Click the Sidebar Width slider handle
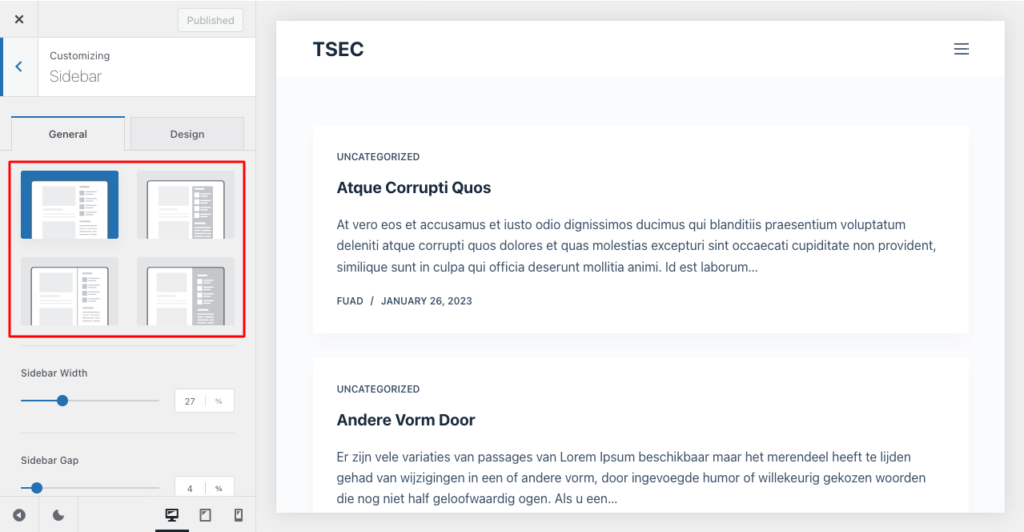1024x532 pixels. 62,401
